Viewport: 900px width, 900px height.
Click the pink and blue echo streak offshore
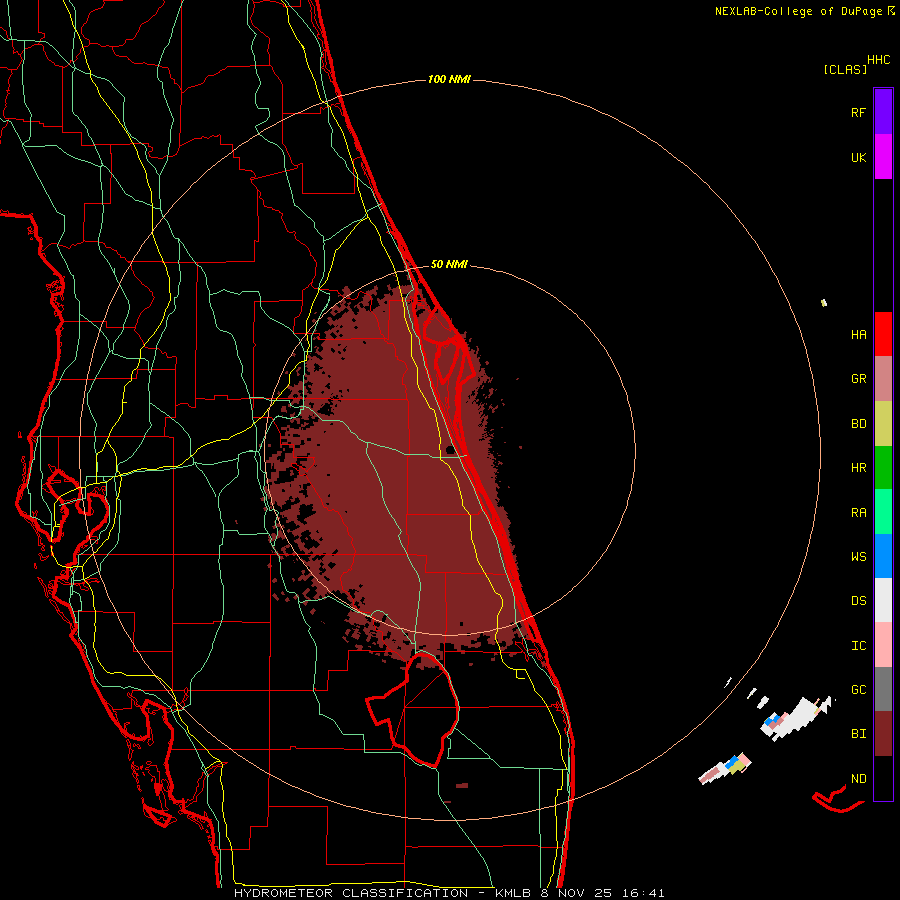click(724, 768)
